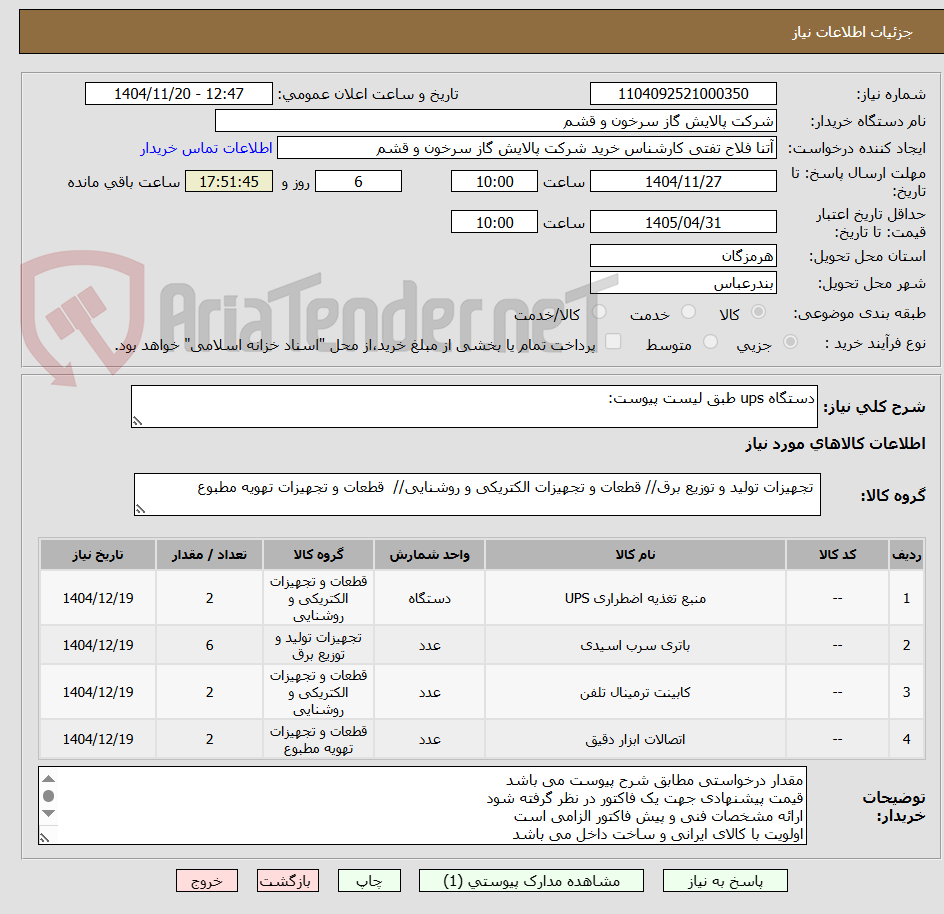The width and height of the screenshot is (944, 914).
Task: Click the province field هرمزگان
Action: coord(683,256)
